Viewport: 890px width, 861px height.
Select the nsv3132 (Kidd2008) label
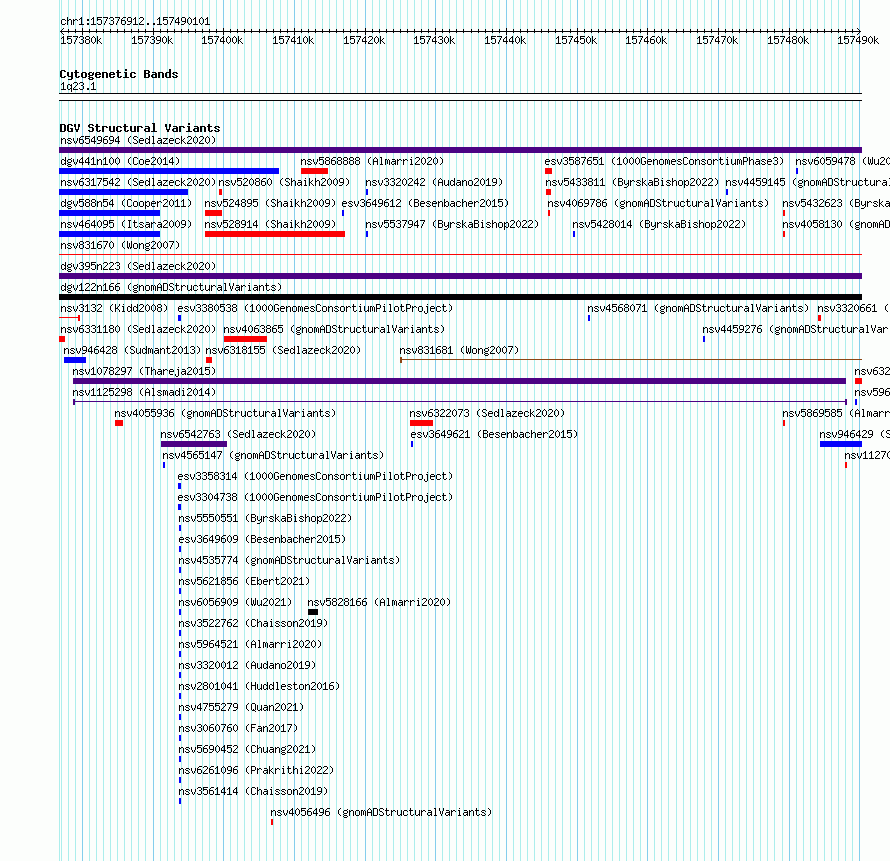(x=114, y=308)
